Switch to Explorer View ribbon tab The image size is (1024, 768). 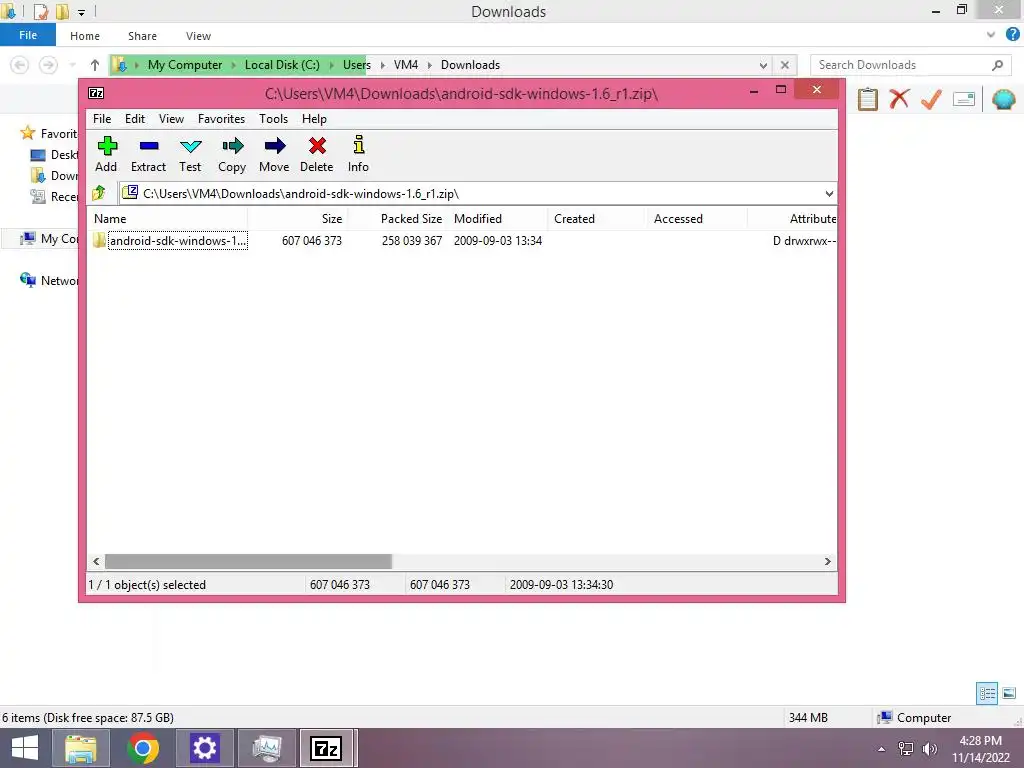(x=198, y=36)
